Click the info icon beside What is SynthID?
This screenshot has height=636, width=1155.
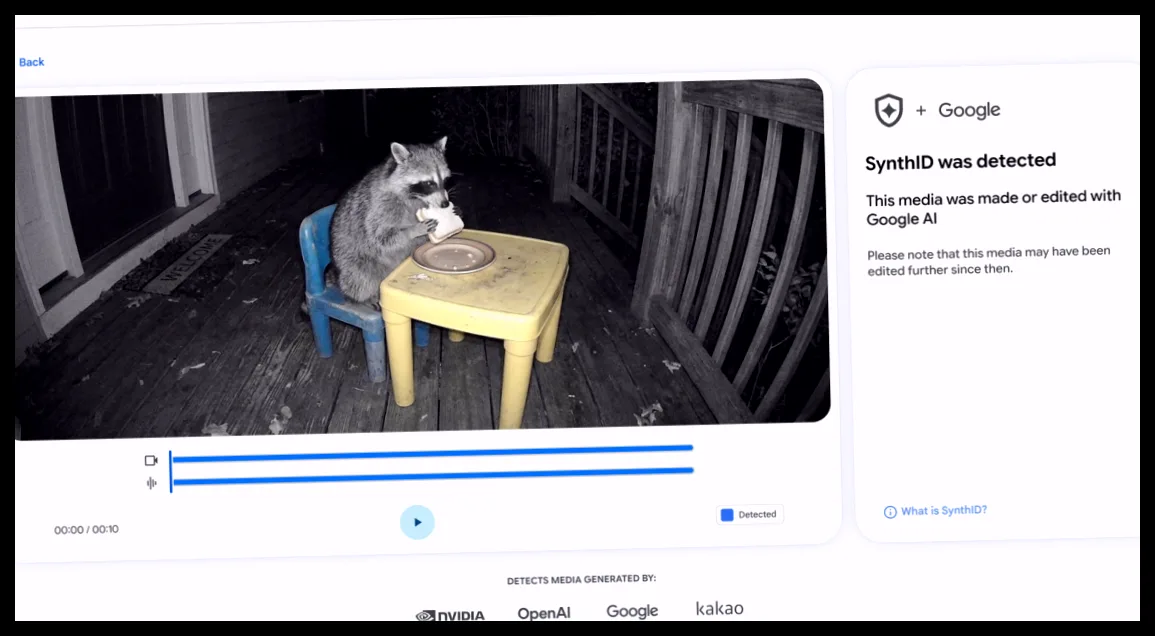(890, 512)
